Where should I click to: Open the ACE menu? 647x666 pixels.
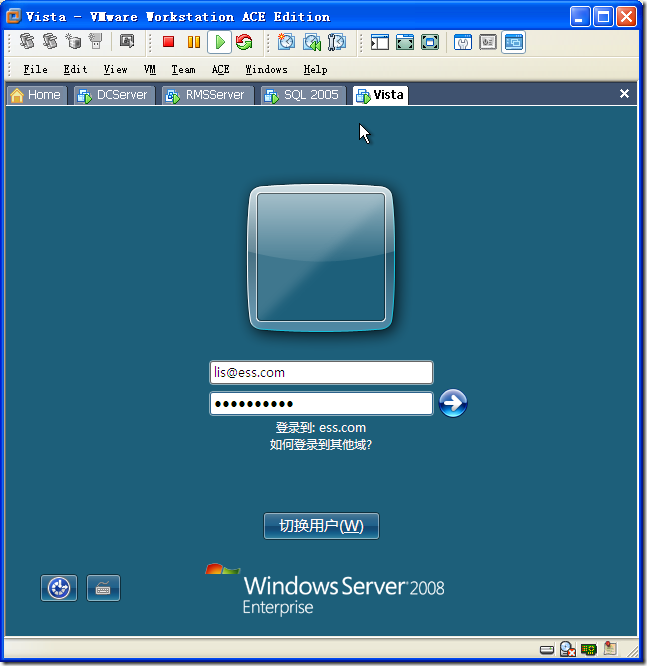point(220,69)
